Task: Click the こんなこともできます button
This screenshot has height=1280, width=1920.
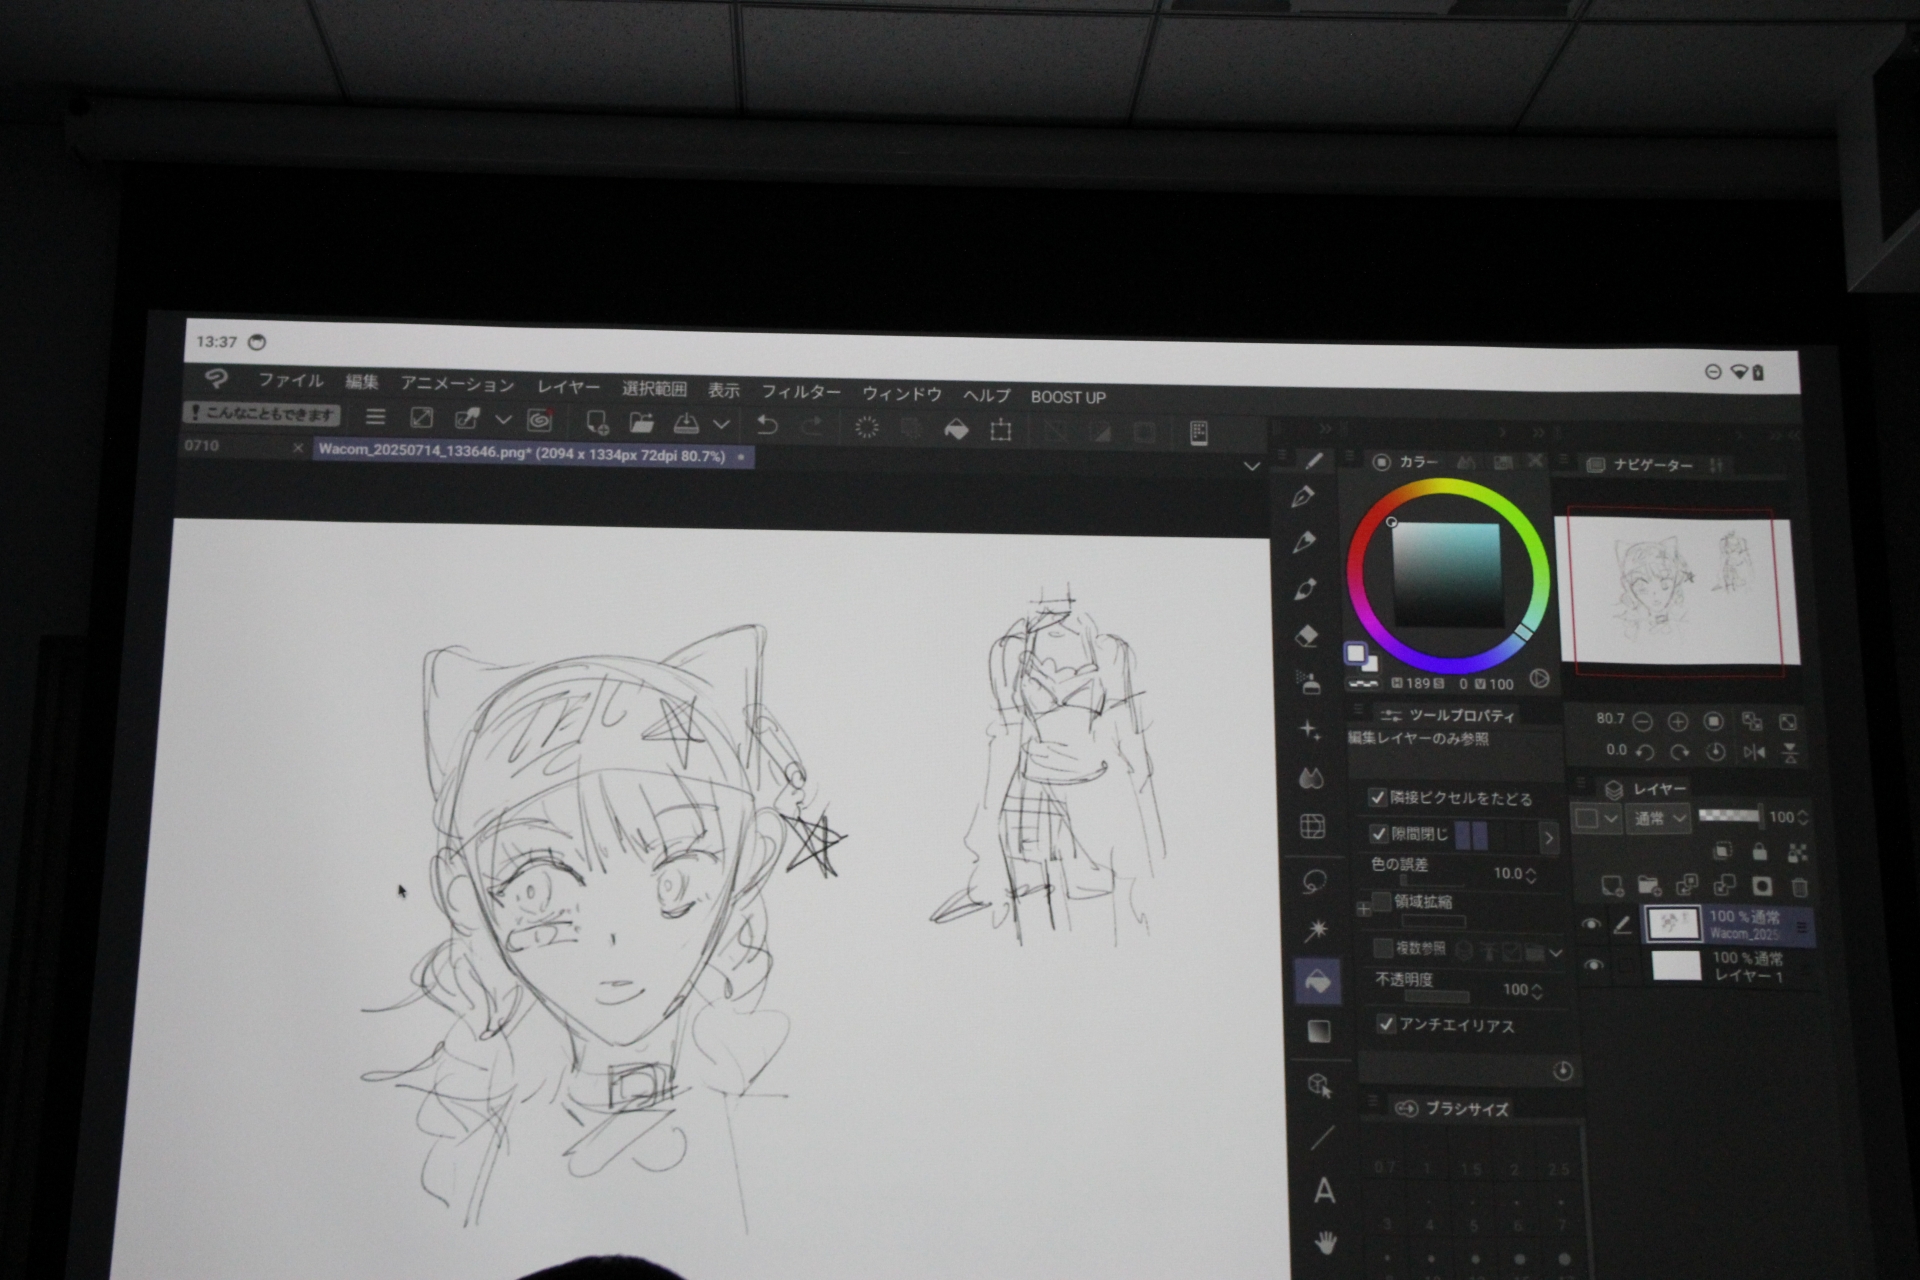Action: click(265, 416)
